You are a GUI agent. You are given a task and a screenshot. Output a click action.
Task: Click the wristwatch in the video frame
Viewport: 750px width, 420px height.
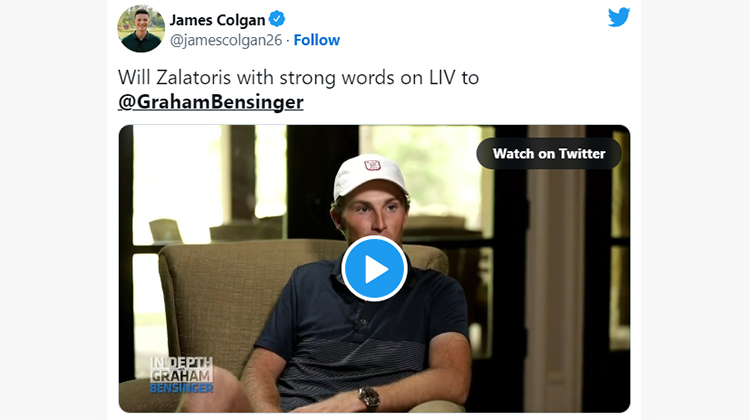pyautogui.click(x=369, y=398)
